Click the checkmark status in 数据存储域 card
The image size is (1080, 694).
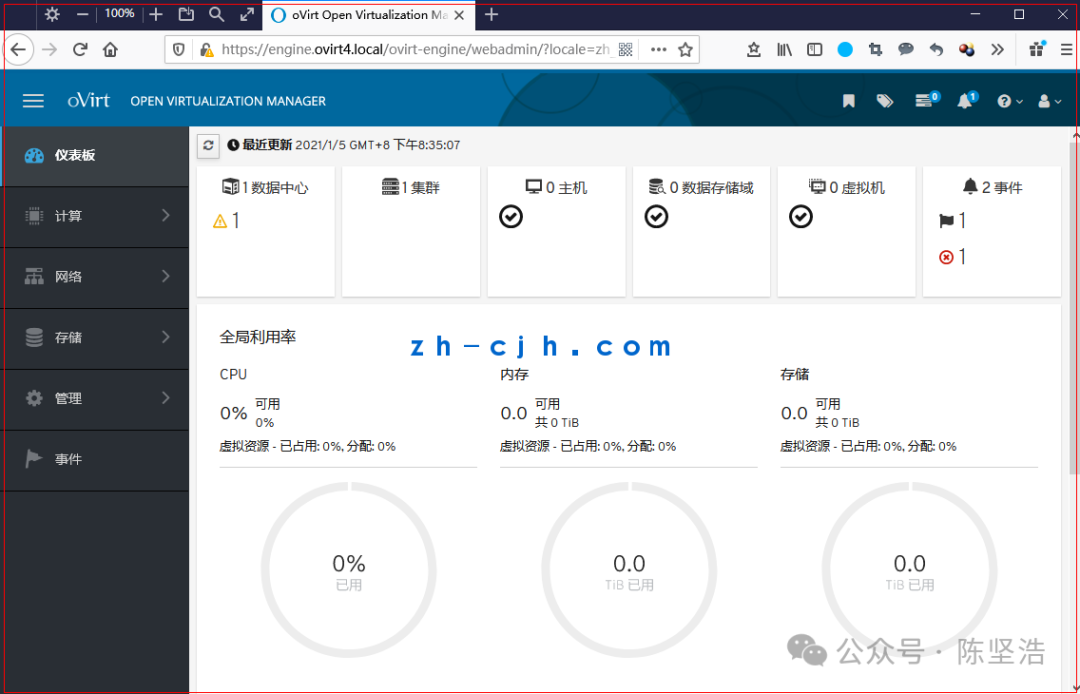pos(656,217)
